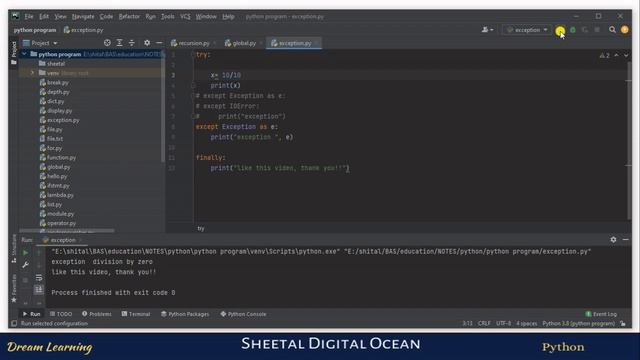Go to next highlighted error arrow

tap(626, 55)
